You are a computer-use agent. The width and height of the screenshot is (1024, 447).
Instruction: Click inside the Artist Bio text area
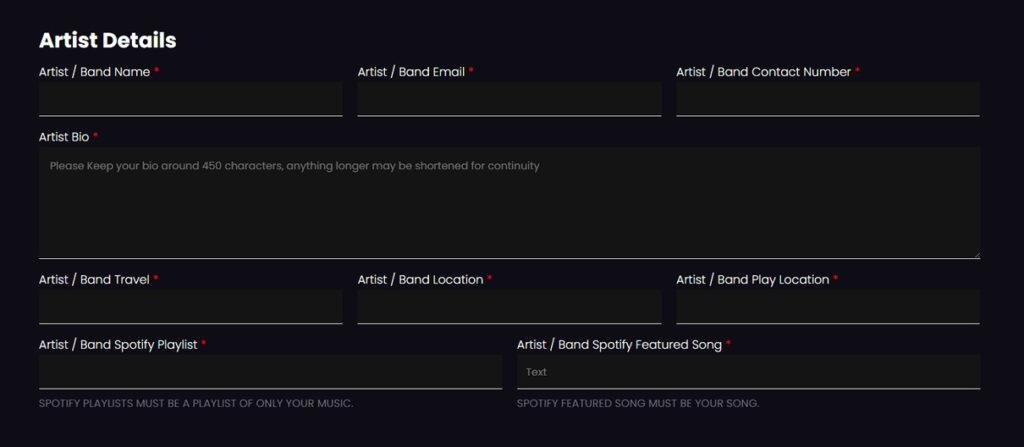(x=509, y=203)
